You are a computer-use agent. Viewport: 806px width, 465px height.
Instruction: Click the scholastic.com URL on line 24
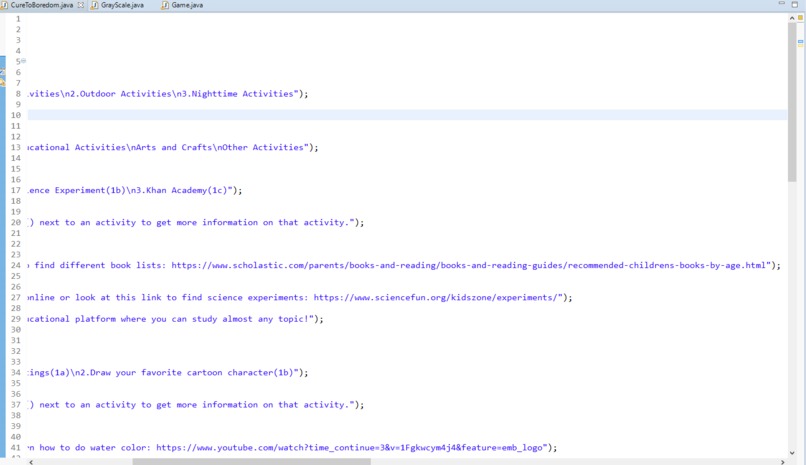pos(468,265)
